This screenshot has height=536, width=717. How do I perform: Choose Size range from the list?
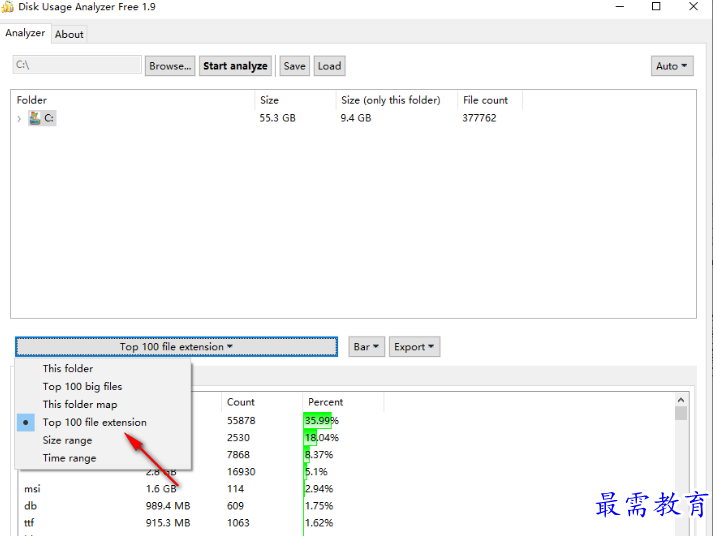coord(67,440)
